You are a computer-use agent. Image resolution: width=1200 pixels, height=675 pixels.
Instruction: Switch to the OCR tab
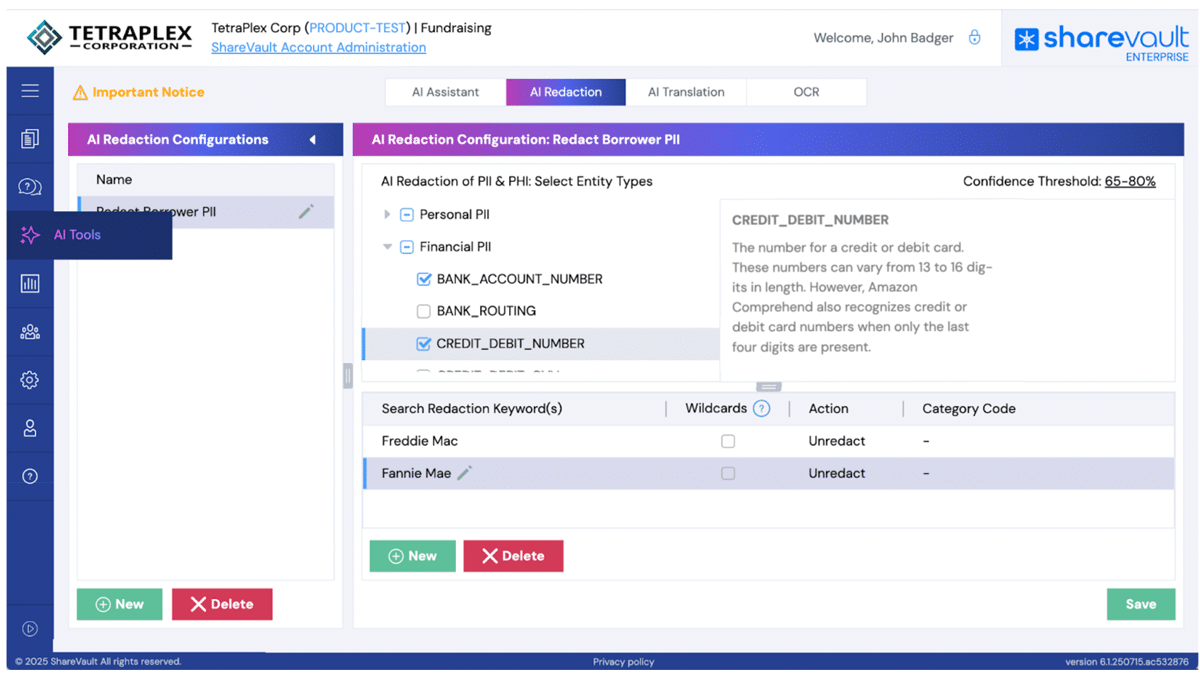[x=806, y=92]
